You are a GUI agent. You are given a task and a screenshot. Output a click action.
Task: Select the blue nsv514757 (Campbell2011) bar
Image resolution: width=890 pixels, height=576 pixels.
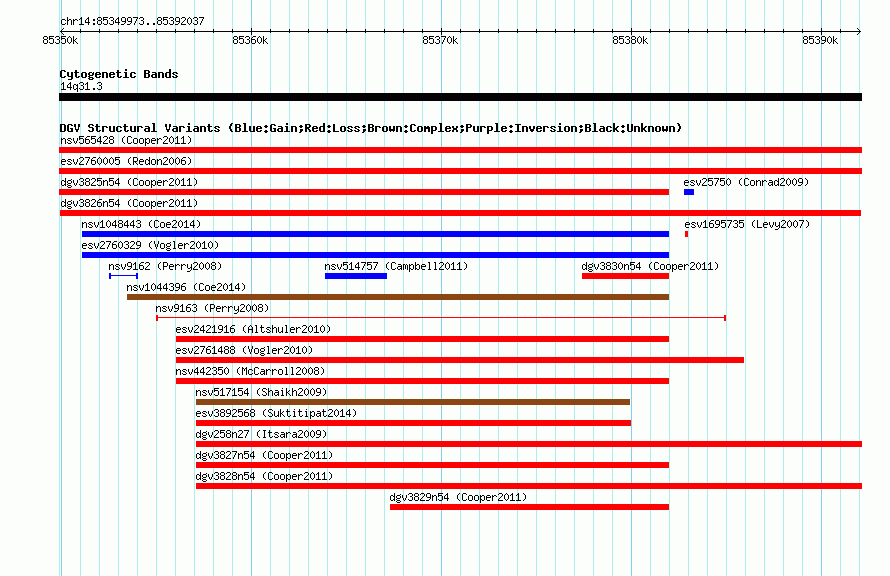point(356,276)
